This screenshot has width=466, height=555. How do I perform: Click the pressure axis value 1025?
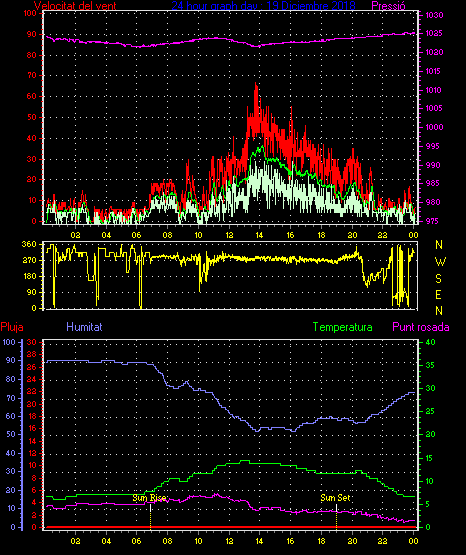[434, 33]
